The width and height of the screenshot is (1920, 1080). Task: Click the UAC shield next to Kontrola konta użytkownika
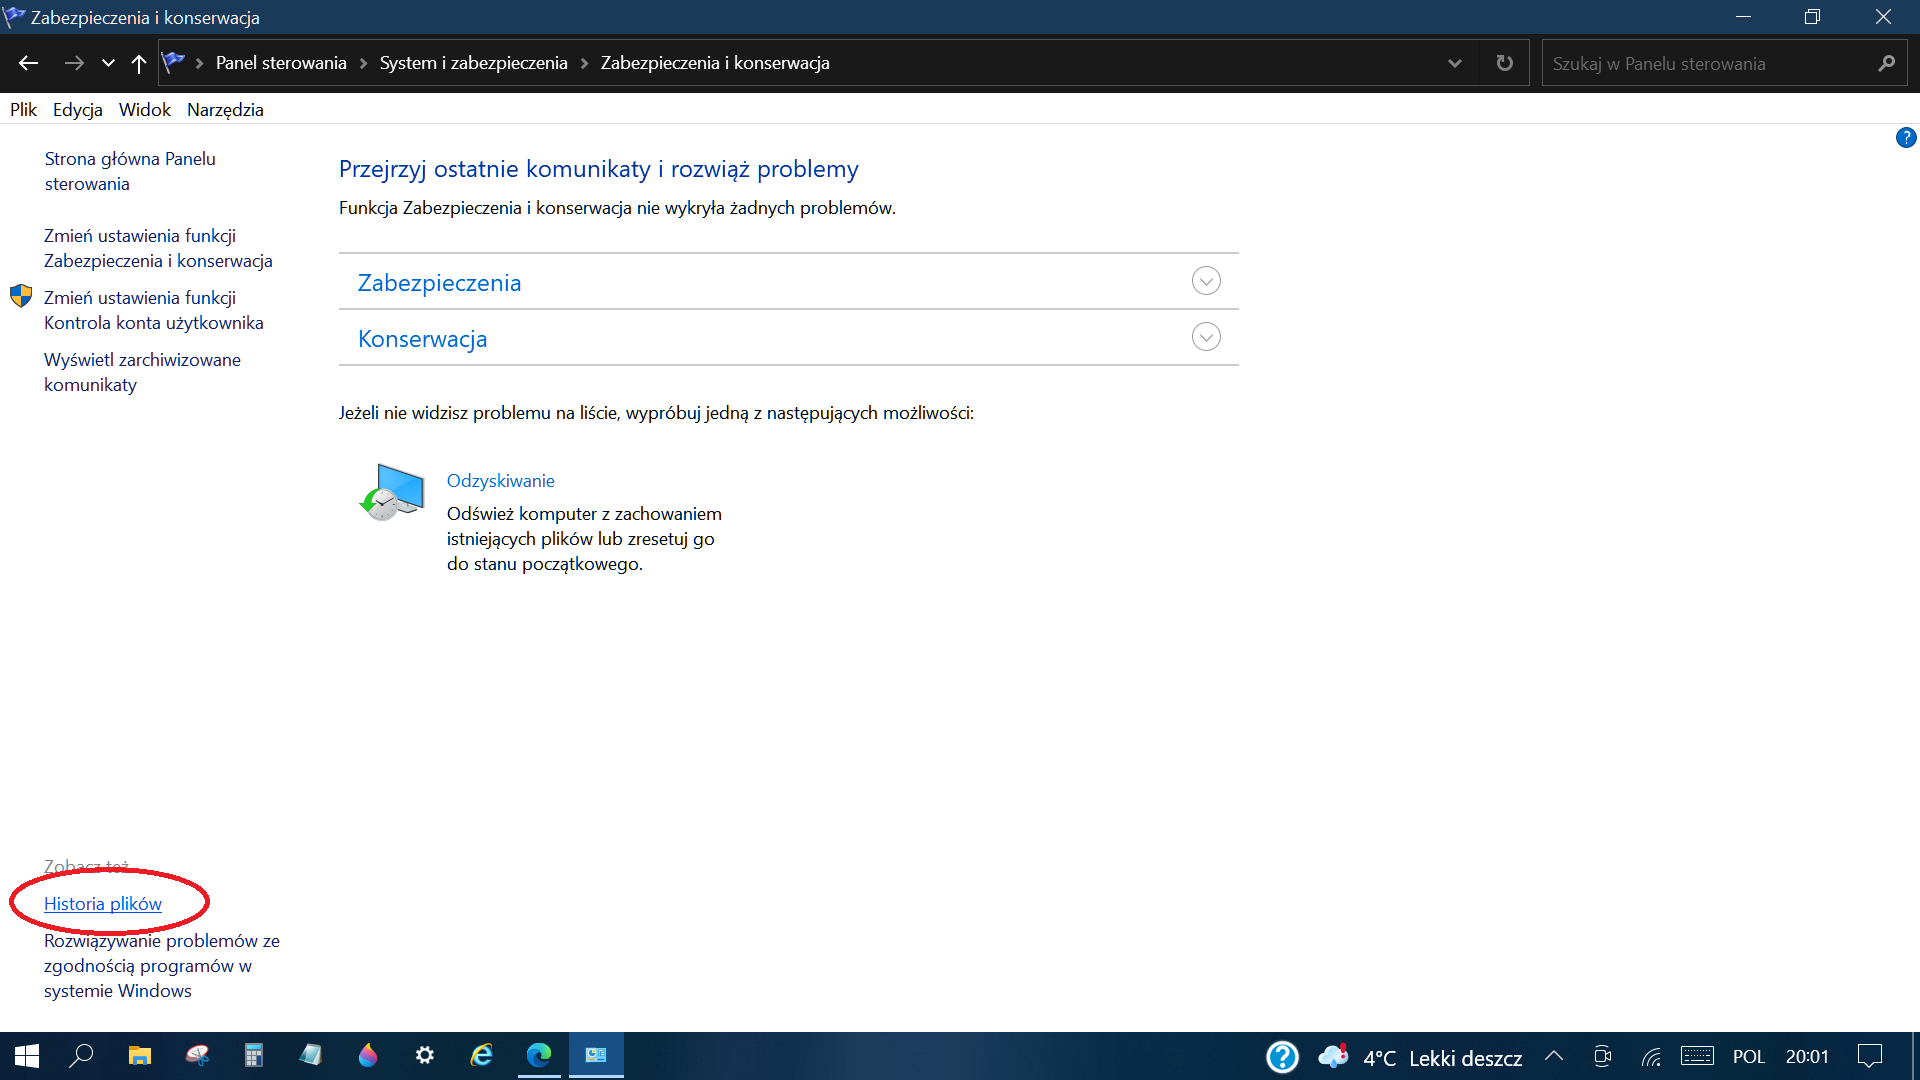click(20, 295)
